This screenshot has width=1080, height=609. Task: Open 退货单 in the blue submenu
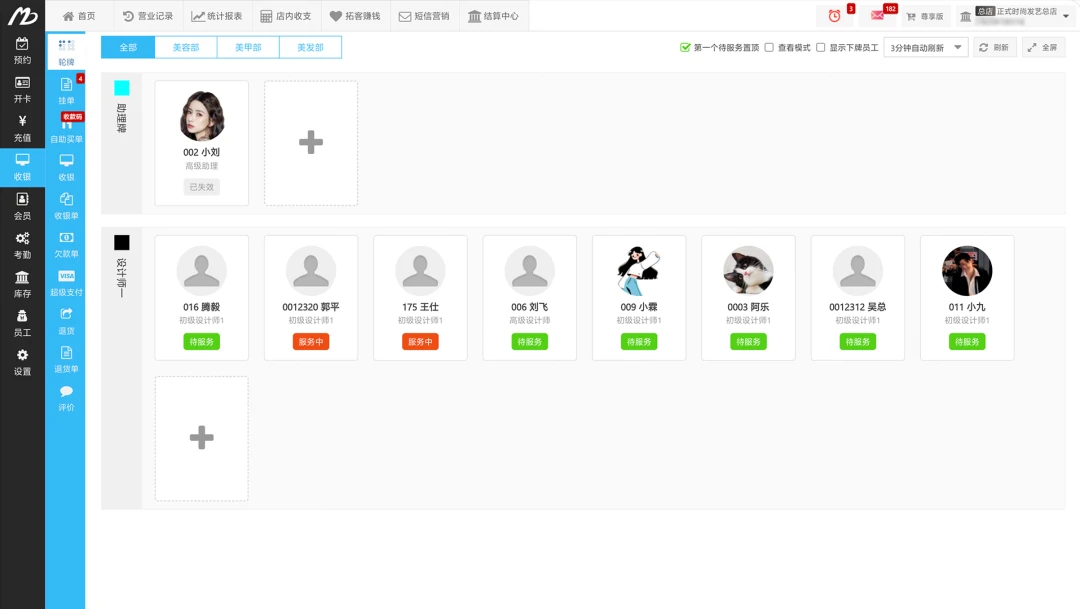click(x=66, y=360)
